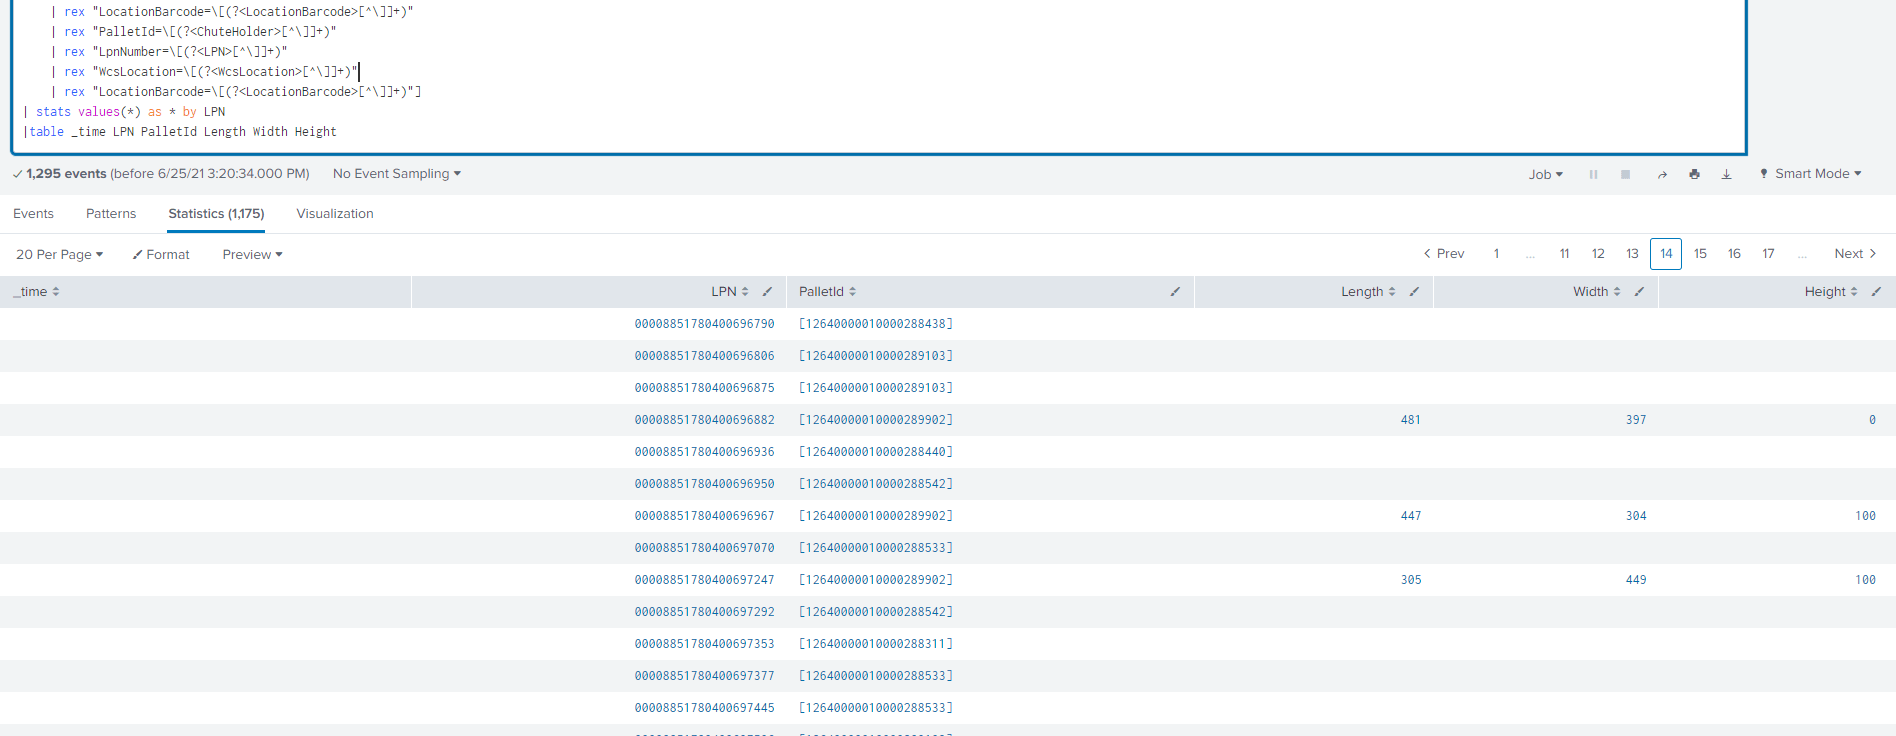Export the search results
This screenshot has width=1896, height=736.
(x=1726, y=174)
